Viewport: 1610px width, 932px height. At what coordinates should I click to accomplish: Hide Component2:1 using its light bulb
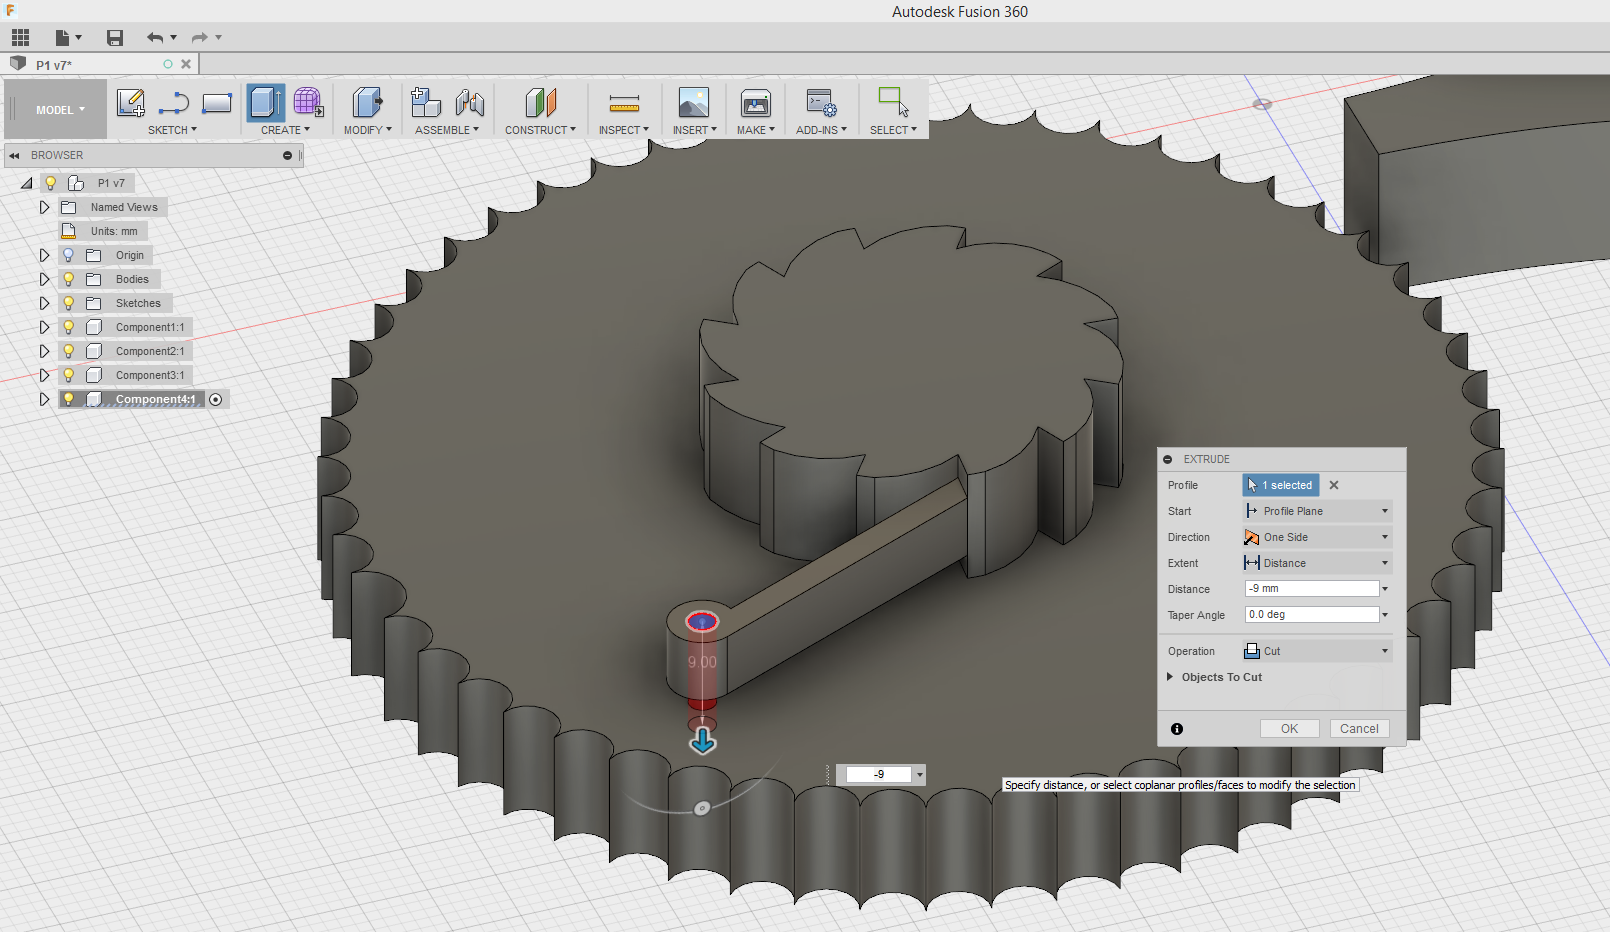(x=69, y=351)
